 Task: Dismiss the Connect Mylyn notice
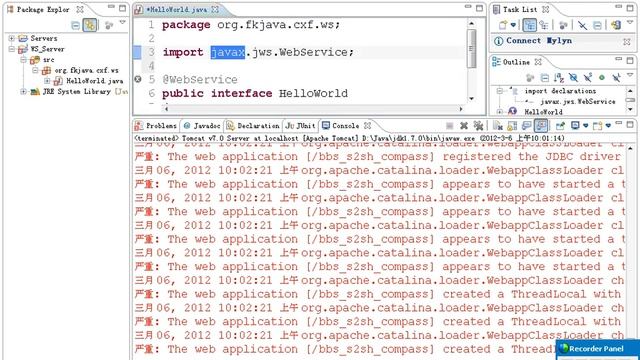click(x=627, y=42)
